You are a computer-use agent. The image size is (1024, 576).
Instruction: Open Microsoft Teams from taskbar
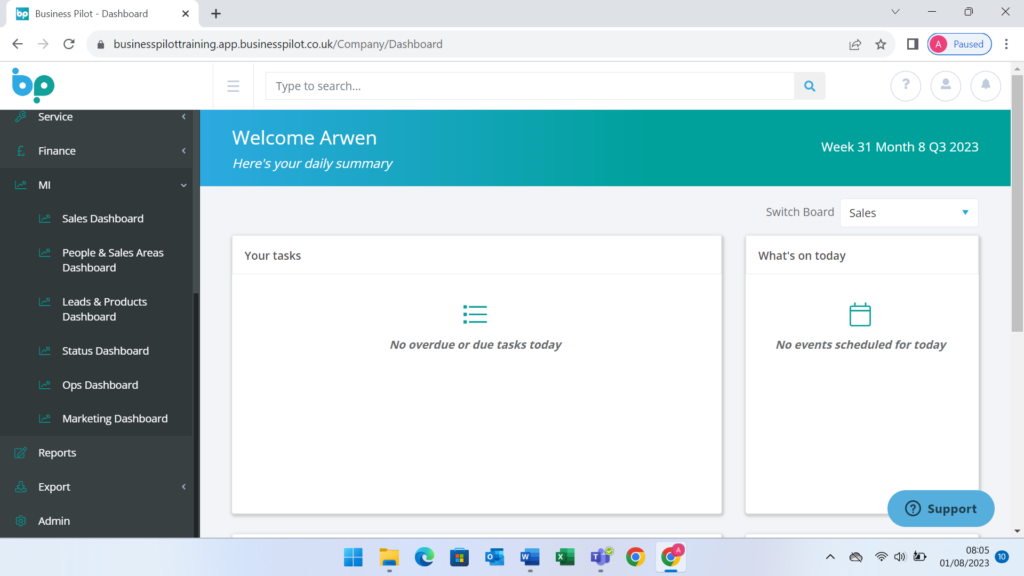(600, 557)
